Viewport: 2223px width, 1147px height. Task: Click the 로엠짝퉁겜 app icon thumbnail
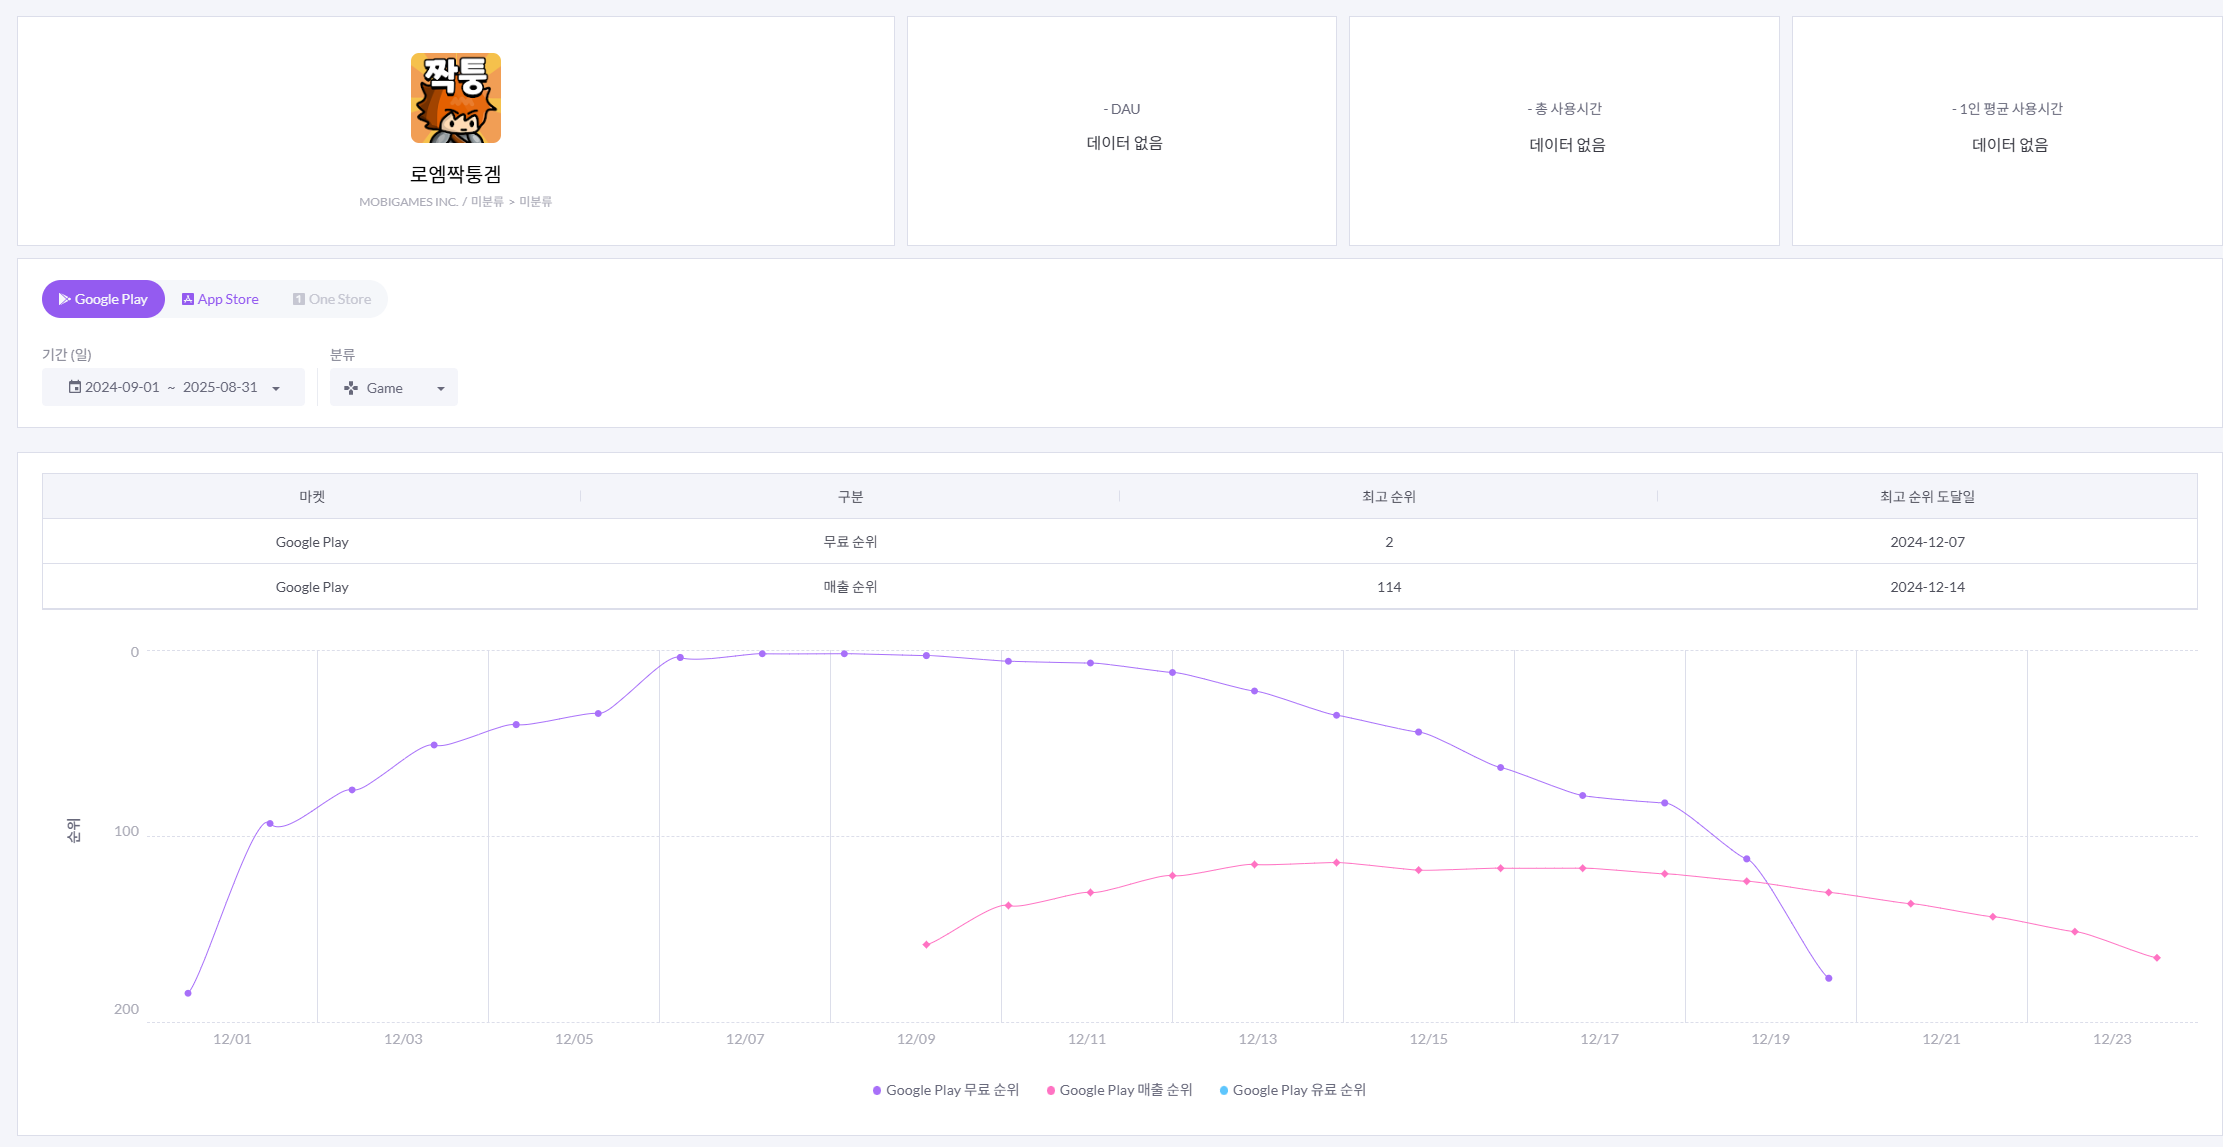point(455,98)
